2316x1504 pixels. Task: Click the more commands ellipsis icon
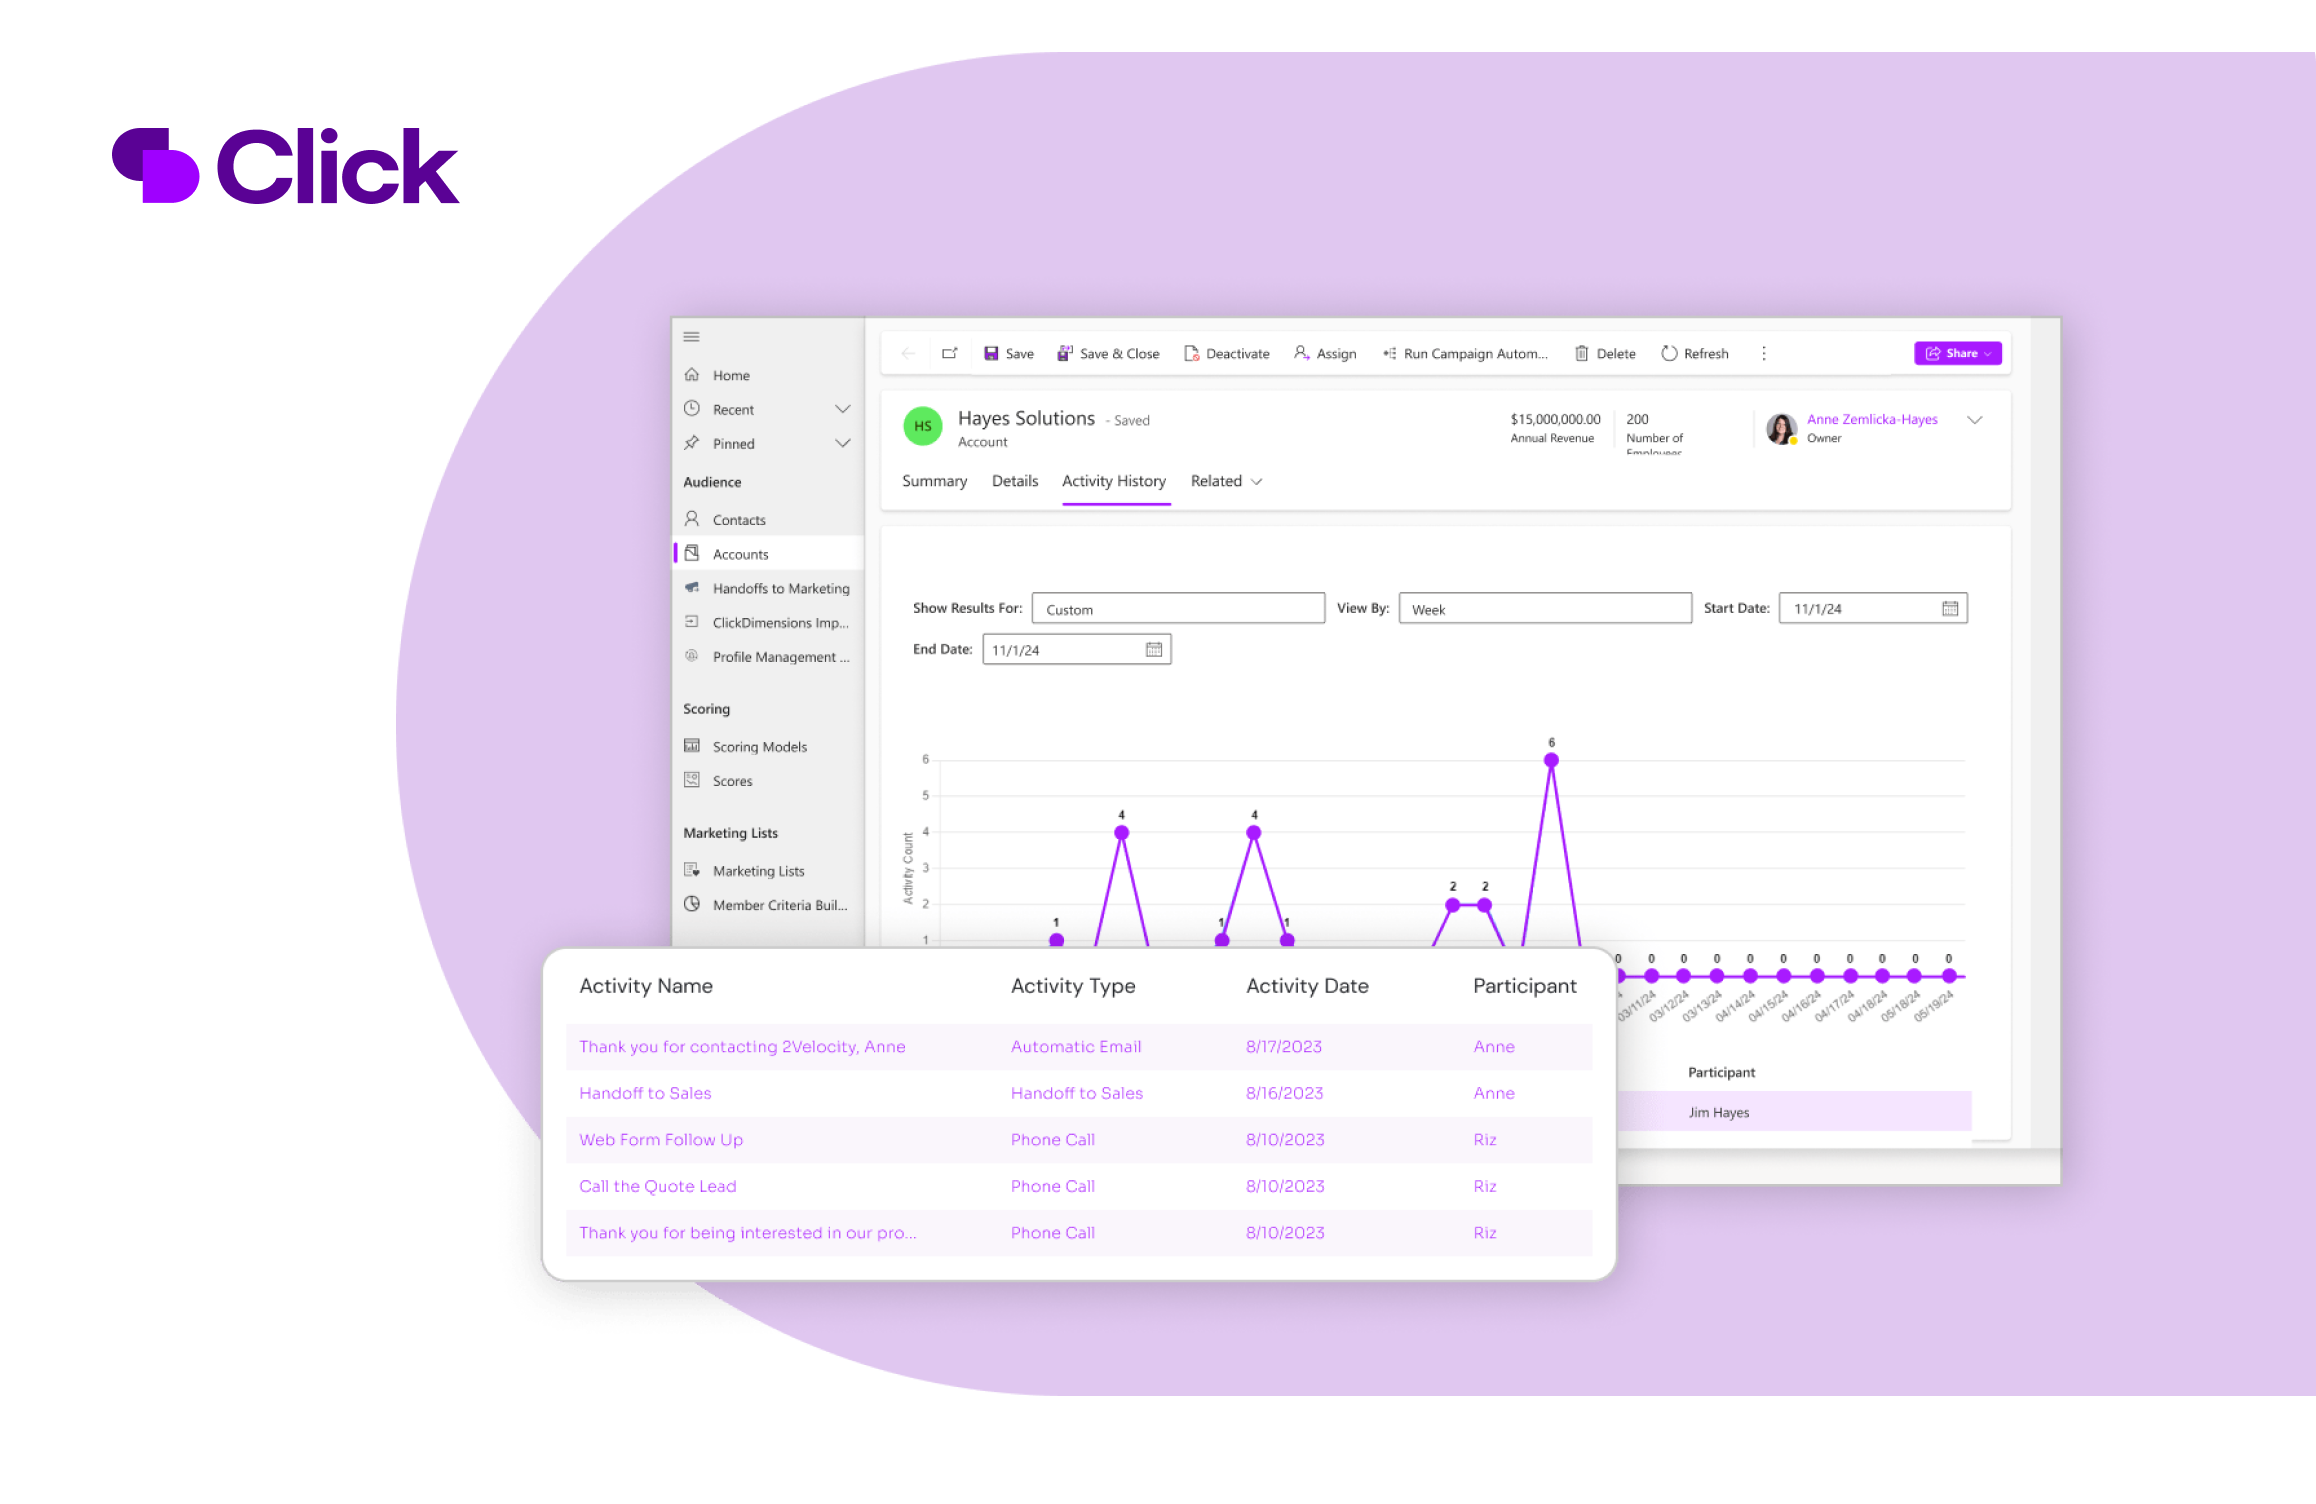tap(1763, 354)
